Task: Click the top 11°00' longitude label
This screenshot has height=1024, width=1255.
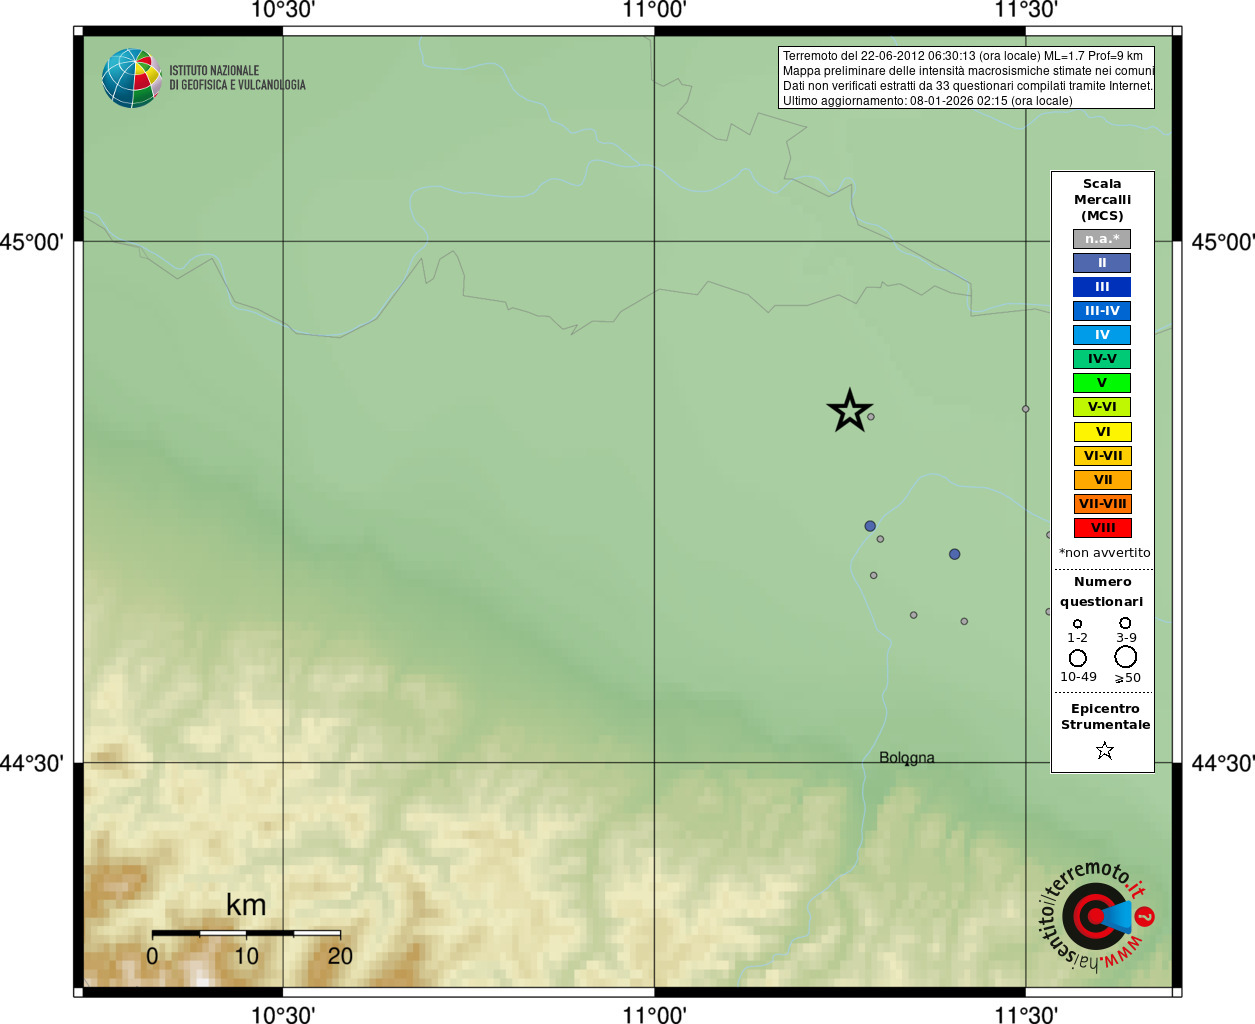Action: (654, 10)
